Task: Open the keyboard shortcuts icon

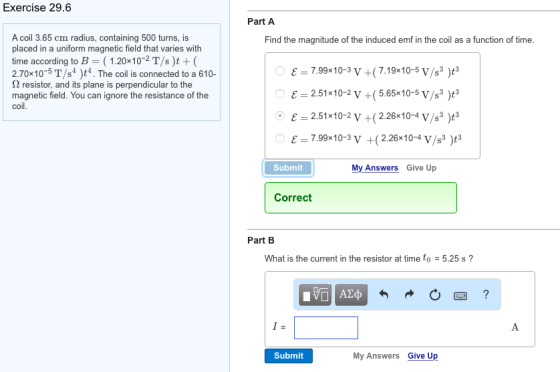Action: coord(460,296)
